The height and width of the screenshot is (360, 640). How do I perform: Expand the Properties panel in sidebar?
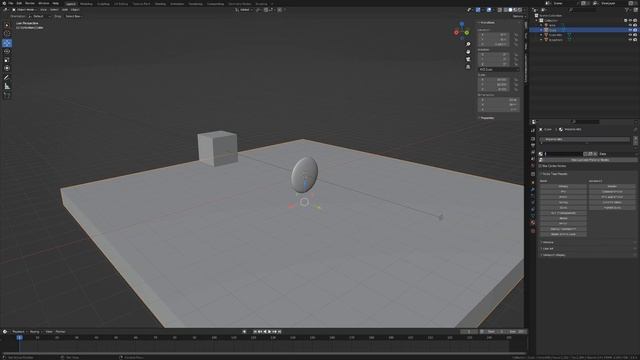487,118
